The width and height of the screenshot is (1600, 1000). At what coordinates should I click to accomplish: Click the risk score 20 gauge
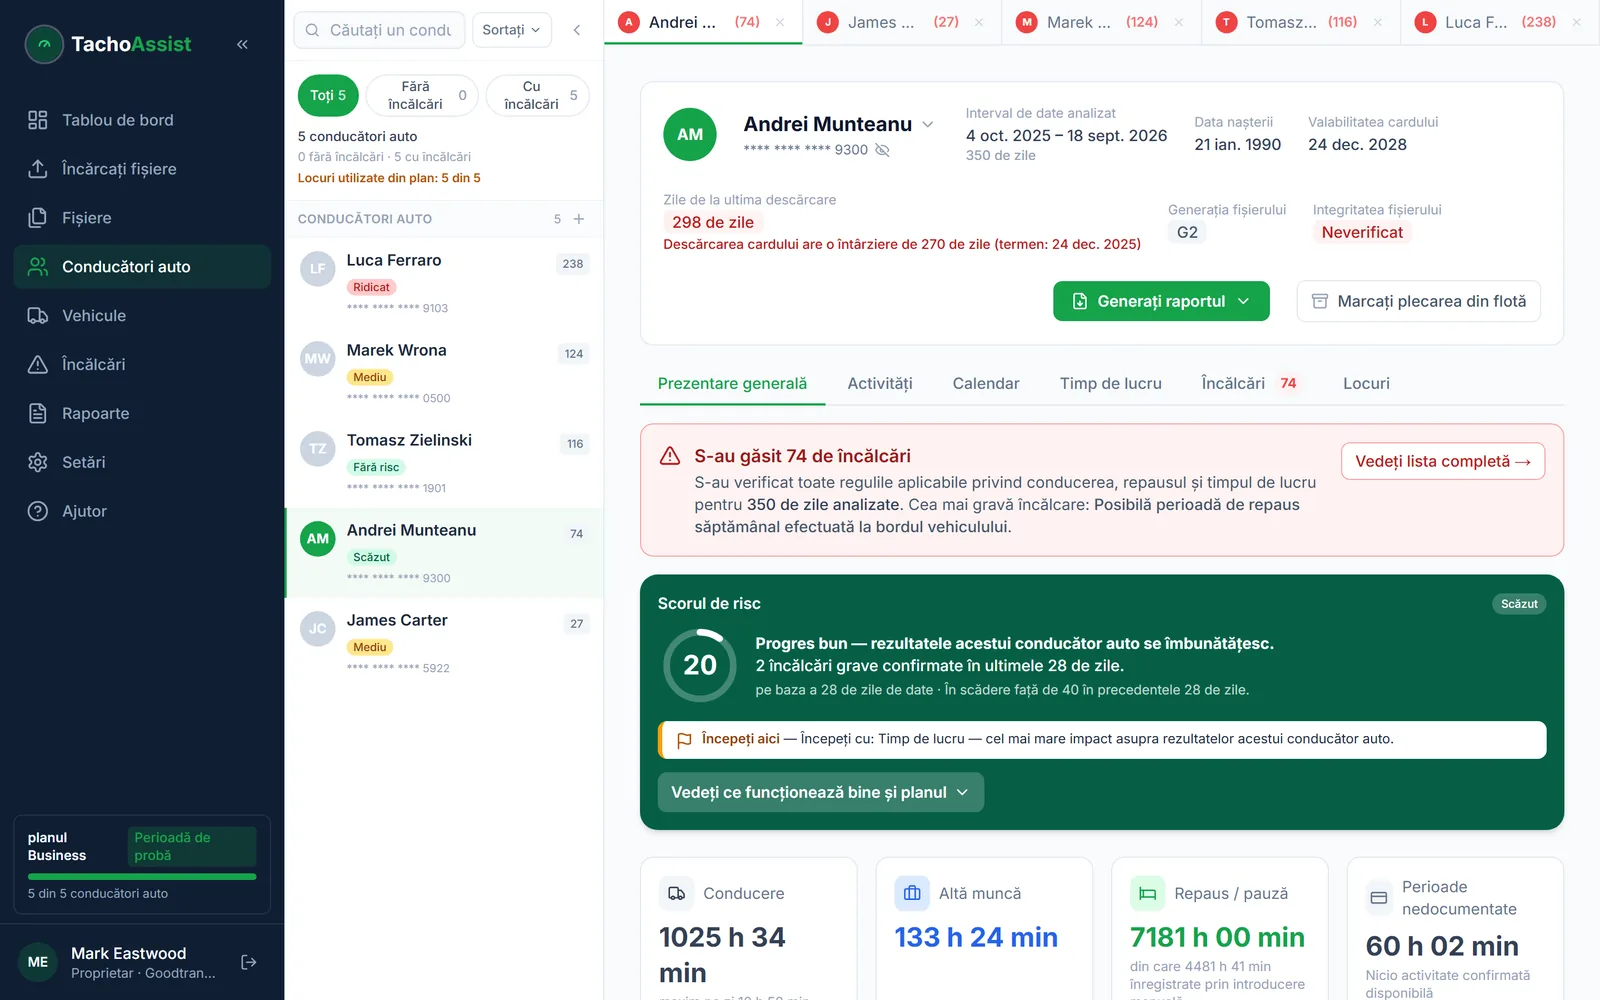[x=699, y=665]
